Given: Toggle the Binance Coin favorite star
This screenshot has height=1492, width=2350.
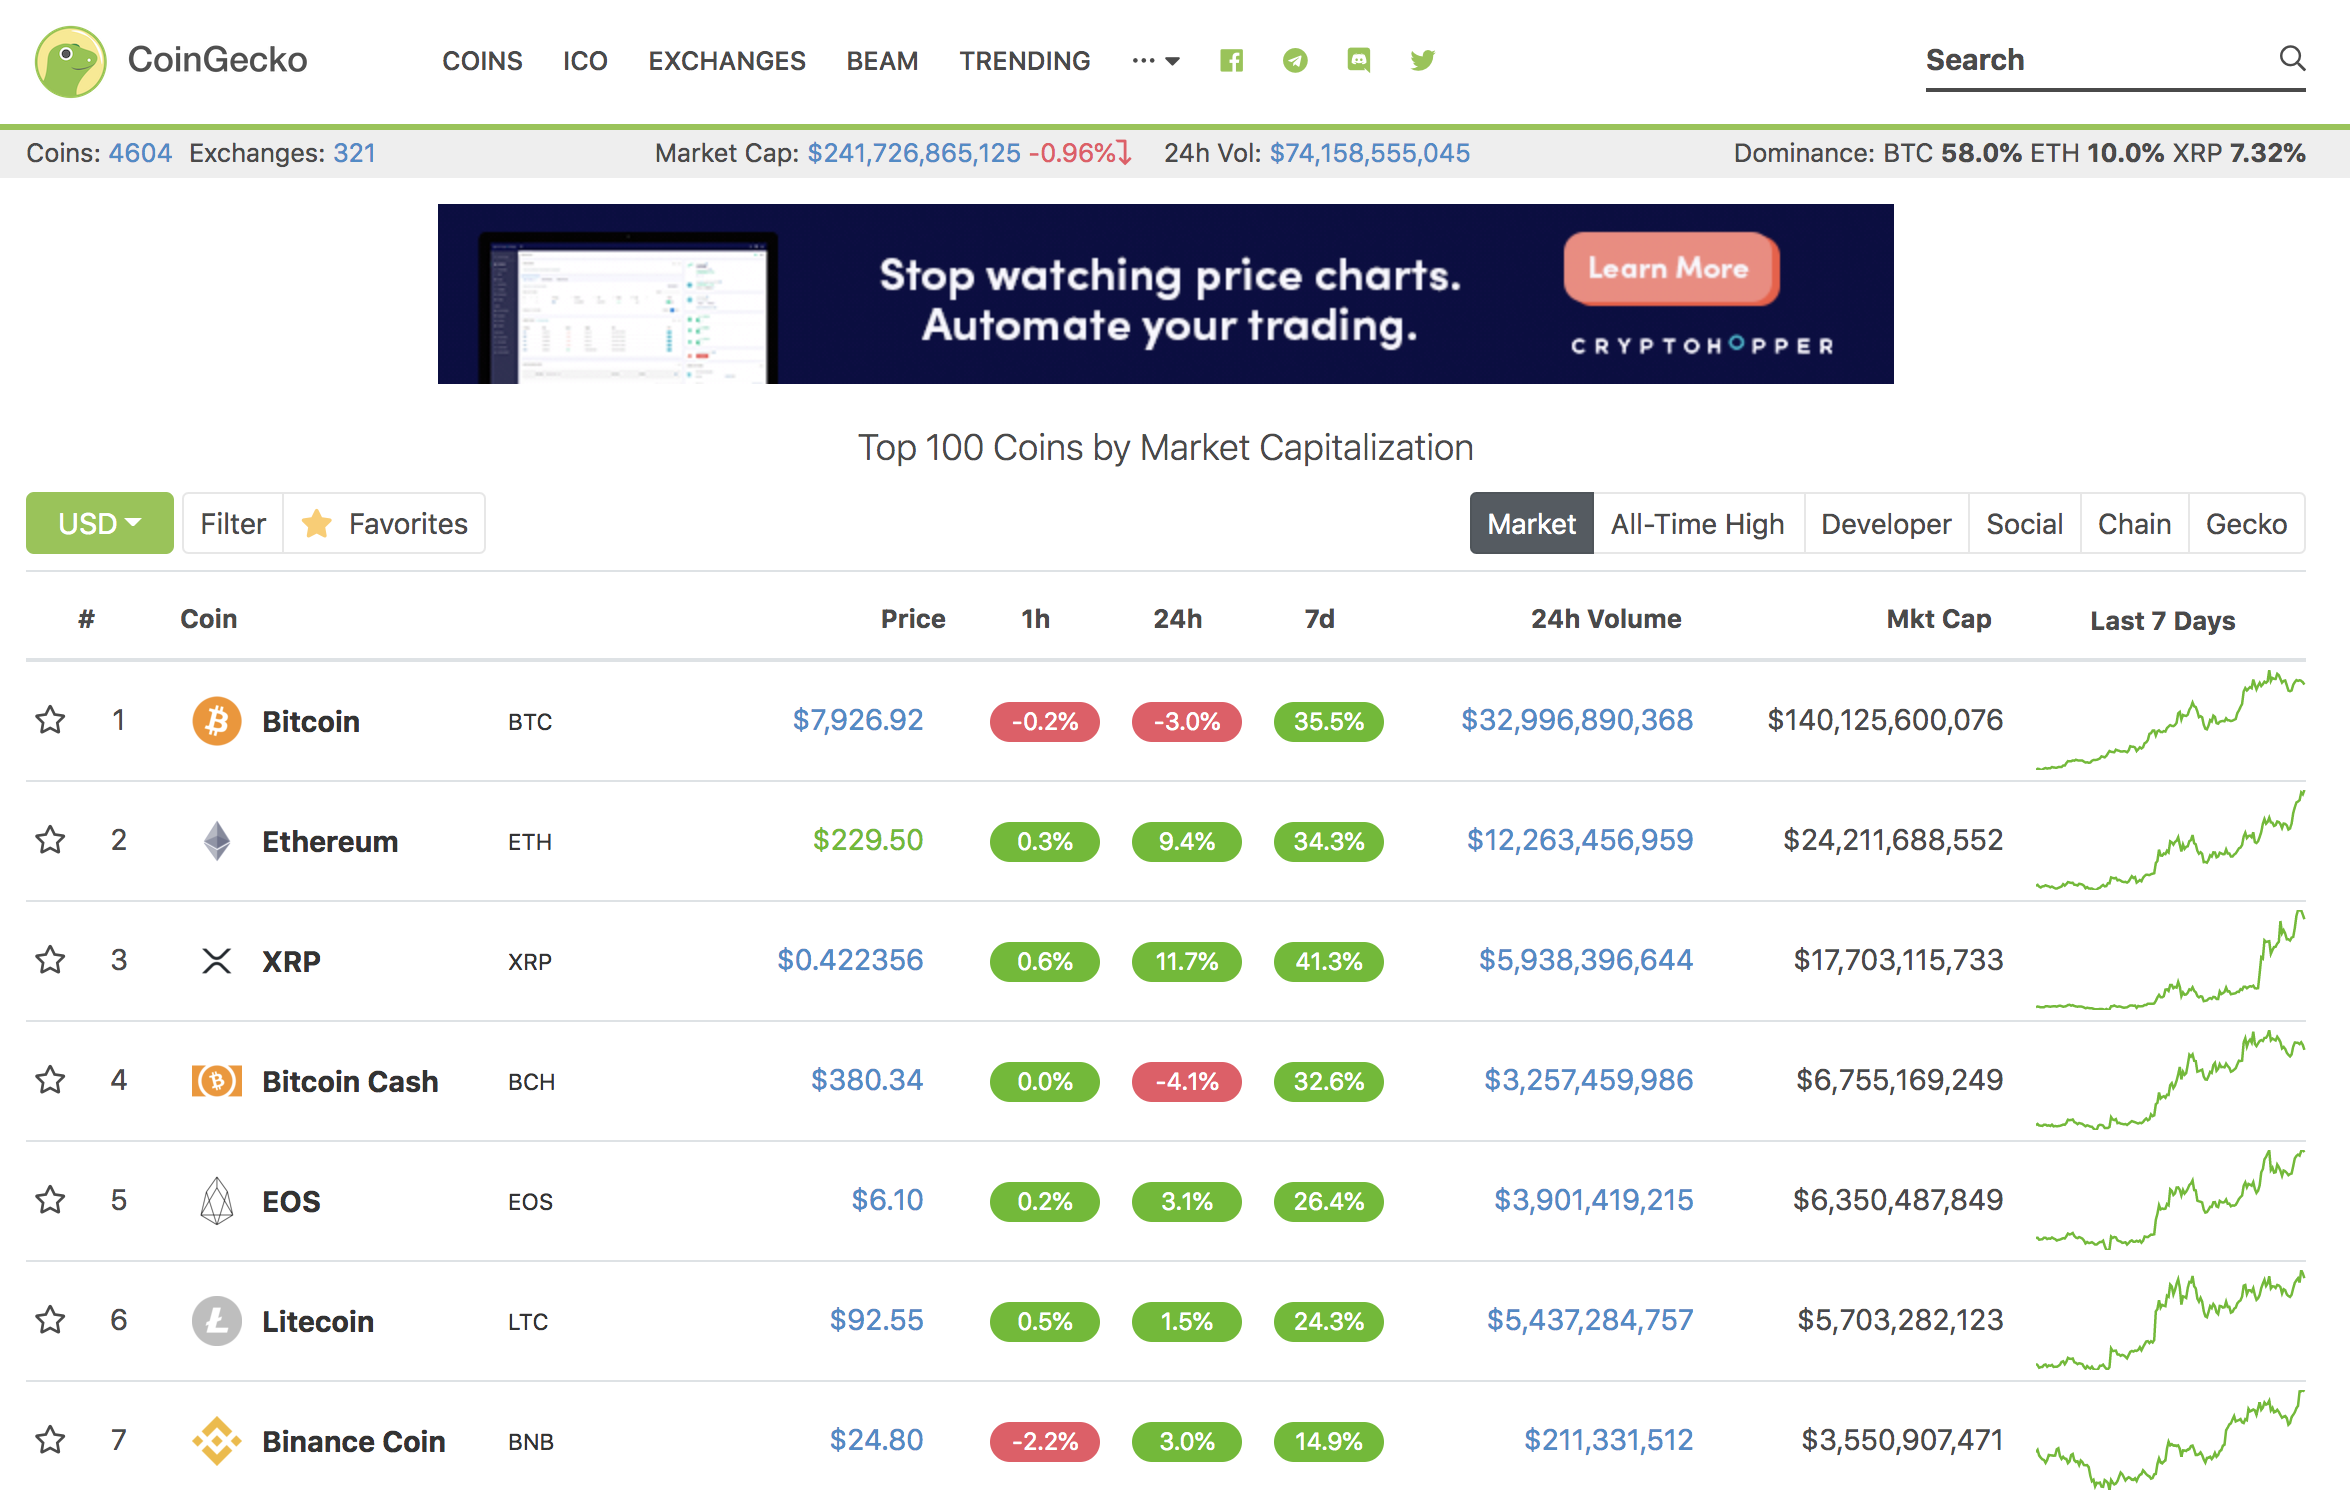Looking at the screenshot, I should (50, 1440).
